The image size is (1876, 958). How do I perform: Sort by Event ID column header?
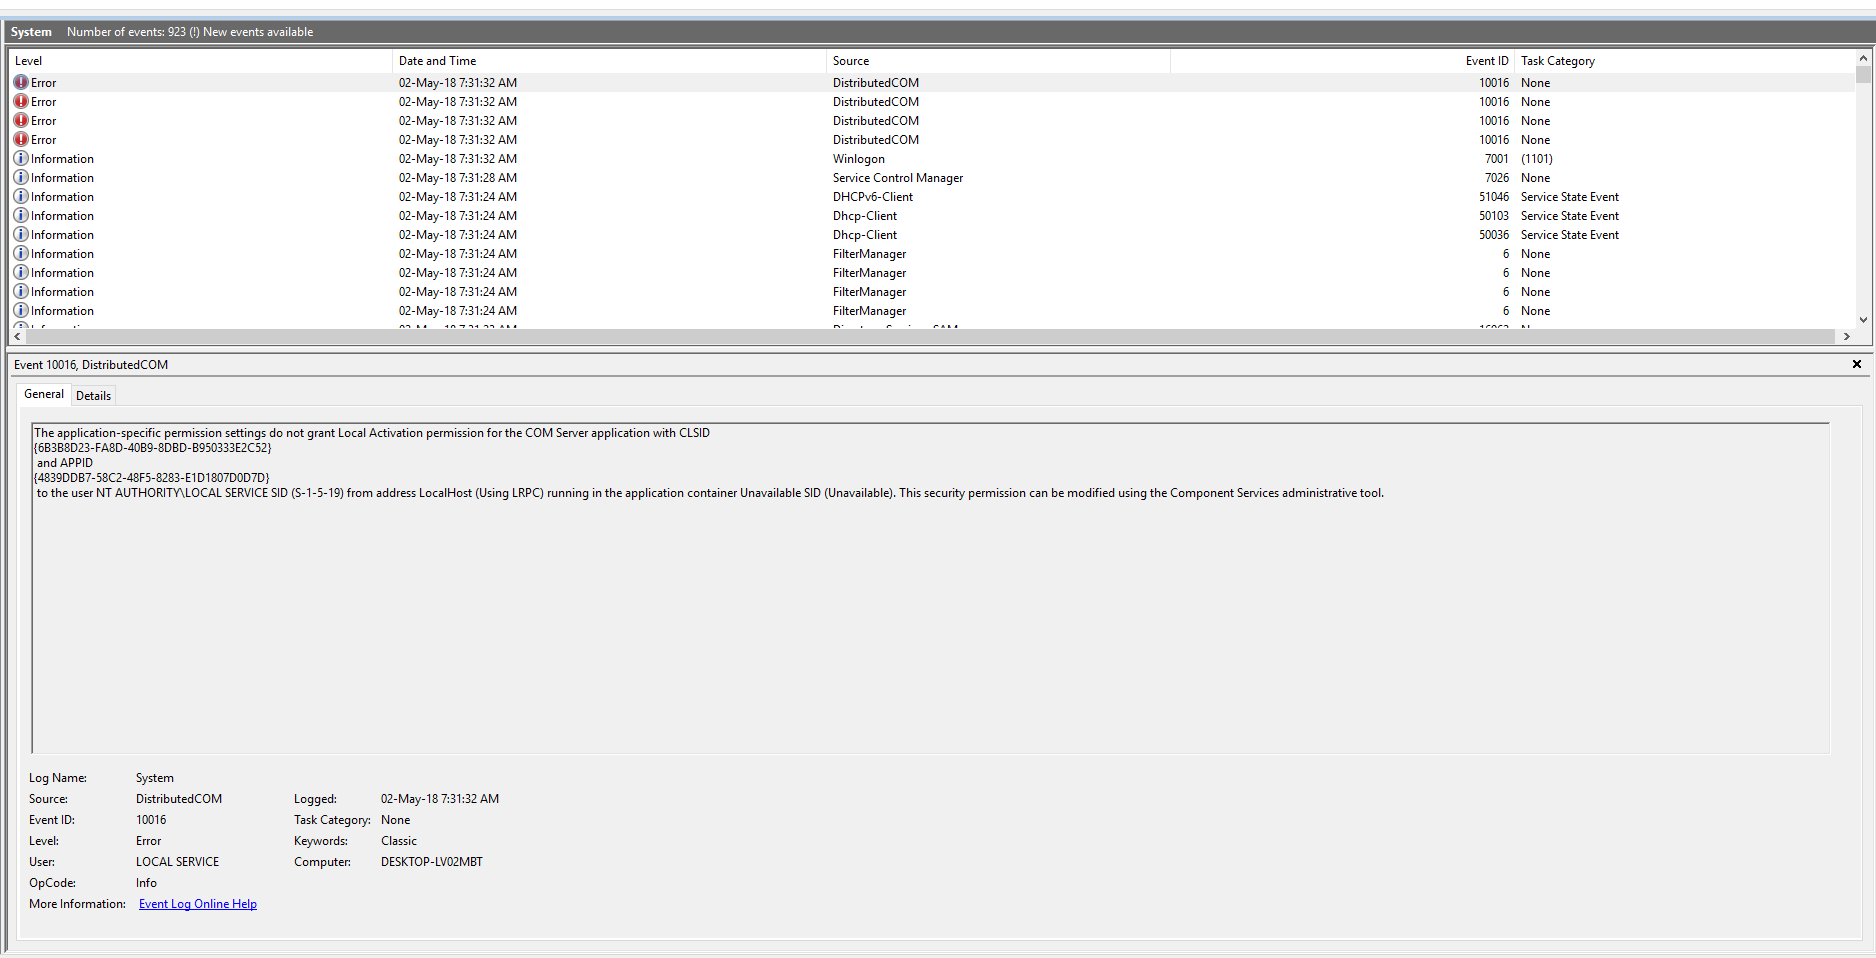(x=1342, y=61)
